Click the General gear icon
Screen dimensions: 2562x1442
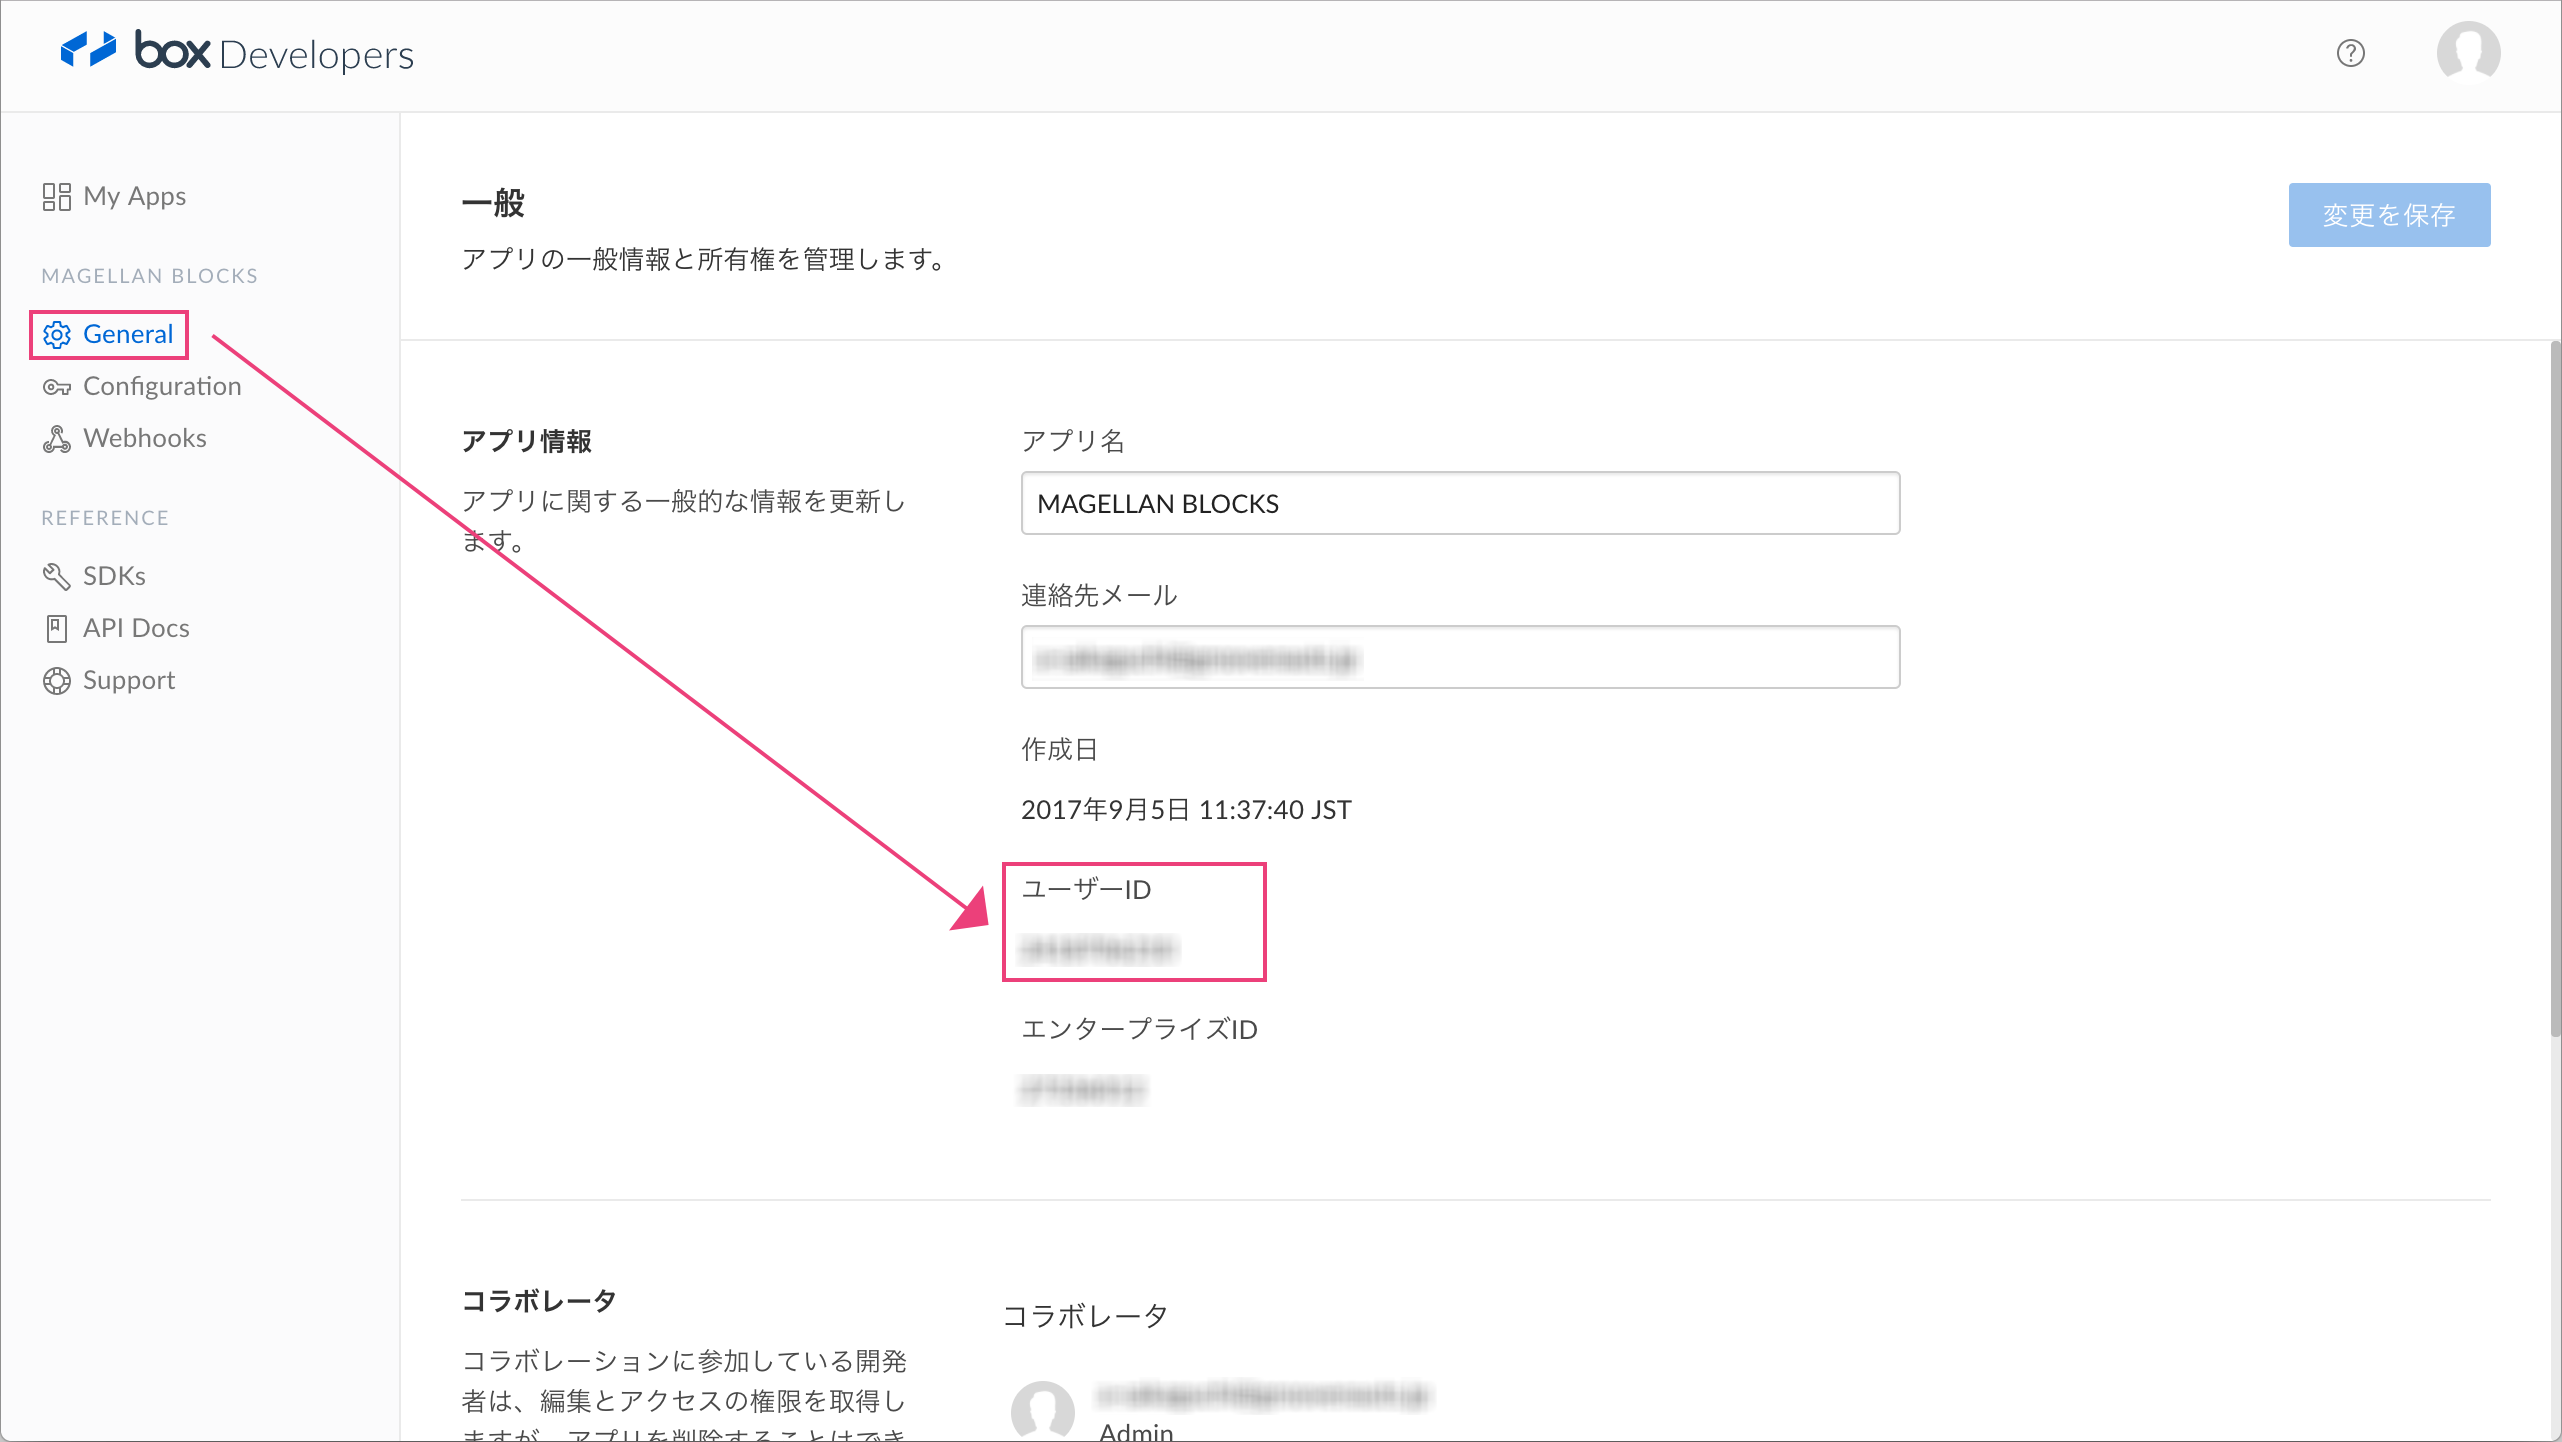click(57, 334)
